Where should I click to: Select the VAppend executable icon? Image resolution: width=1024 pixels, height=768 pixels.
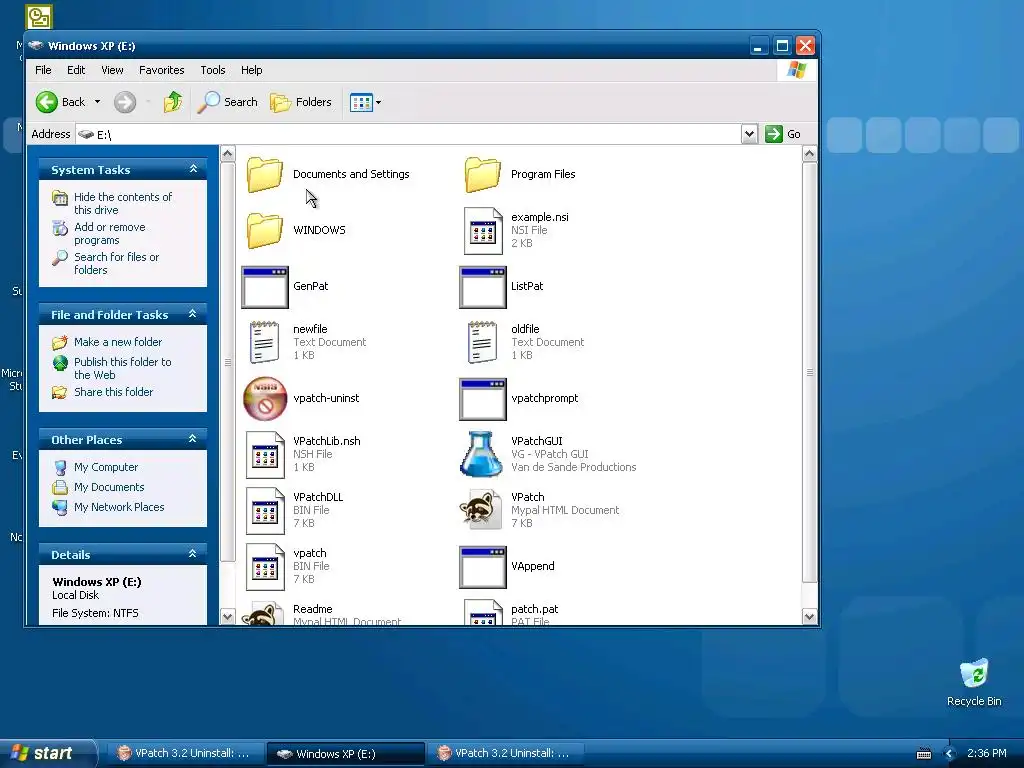click(483, 567)
